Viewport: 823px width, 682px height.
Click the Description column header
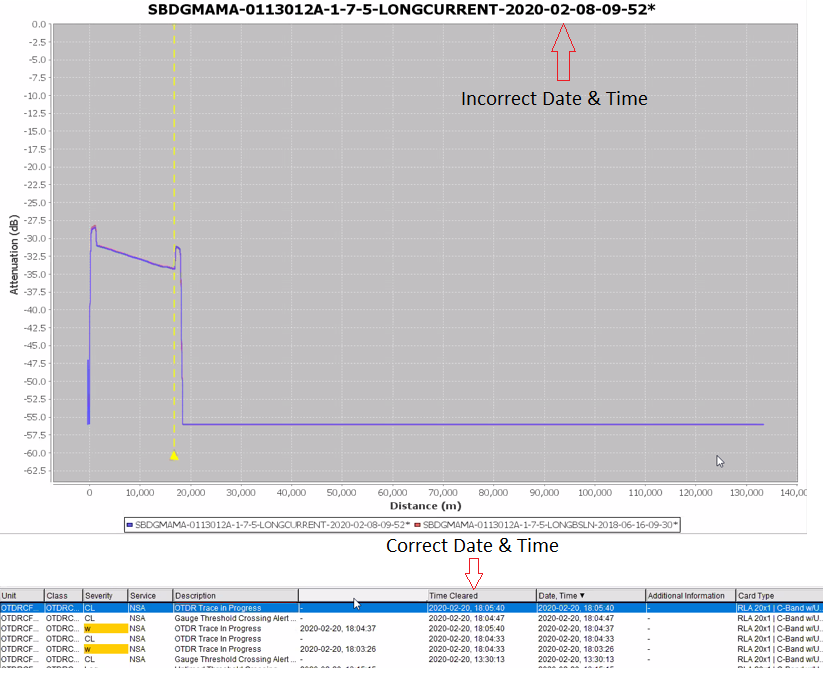click(235, 596)
